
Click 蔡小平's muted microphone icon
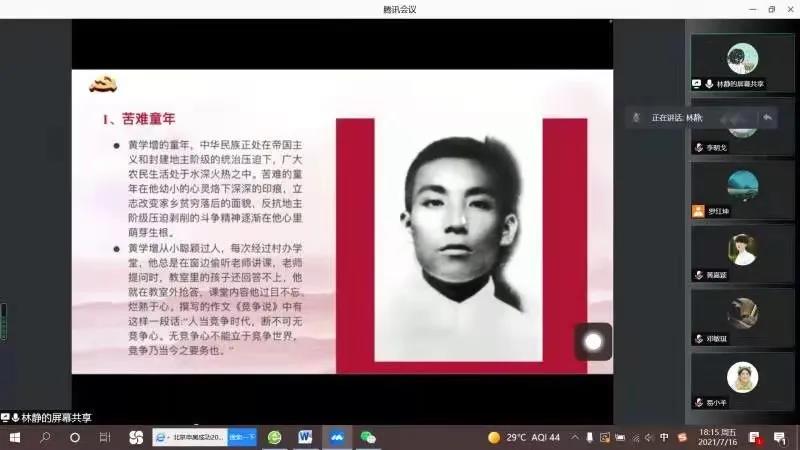click(x=698, y=402)
